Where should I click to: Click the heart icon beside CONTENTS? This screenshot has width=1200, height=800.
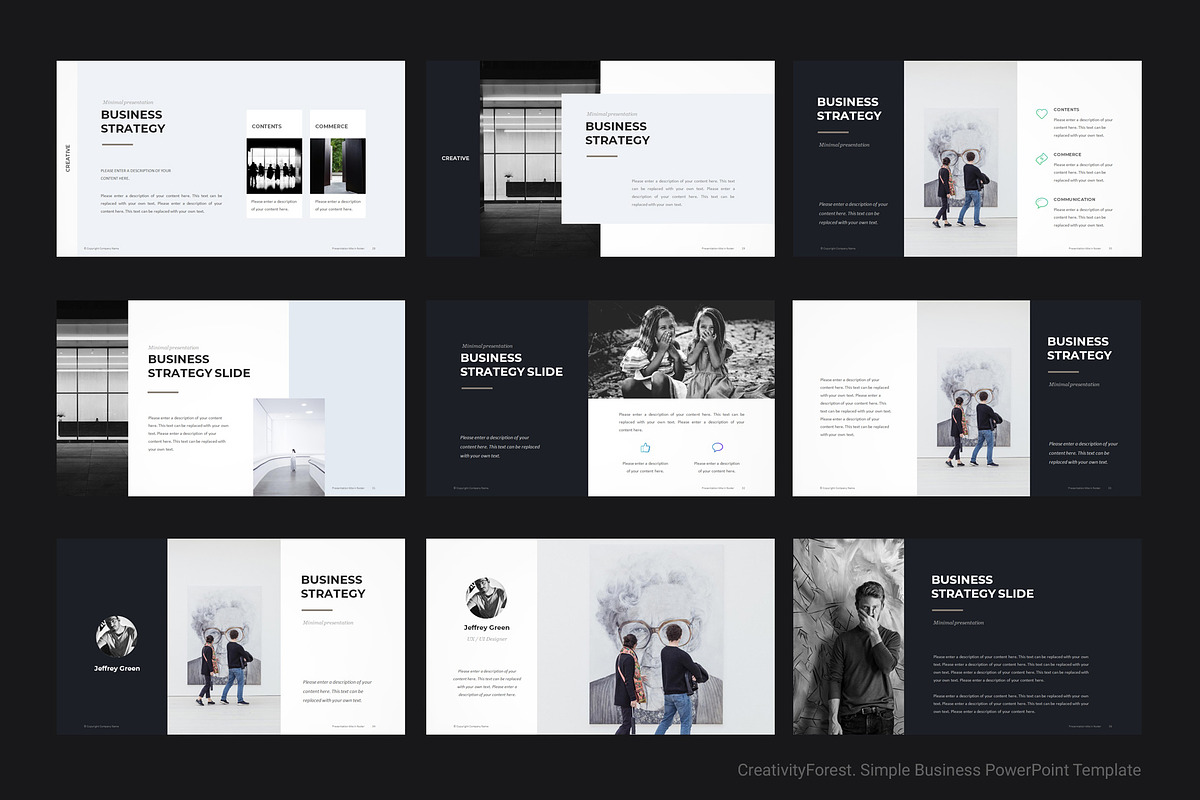pos(1041,114)
